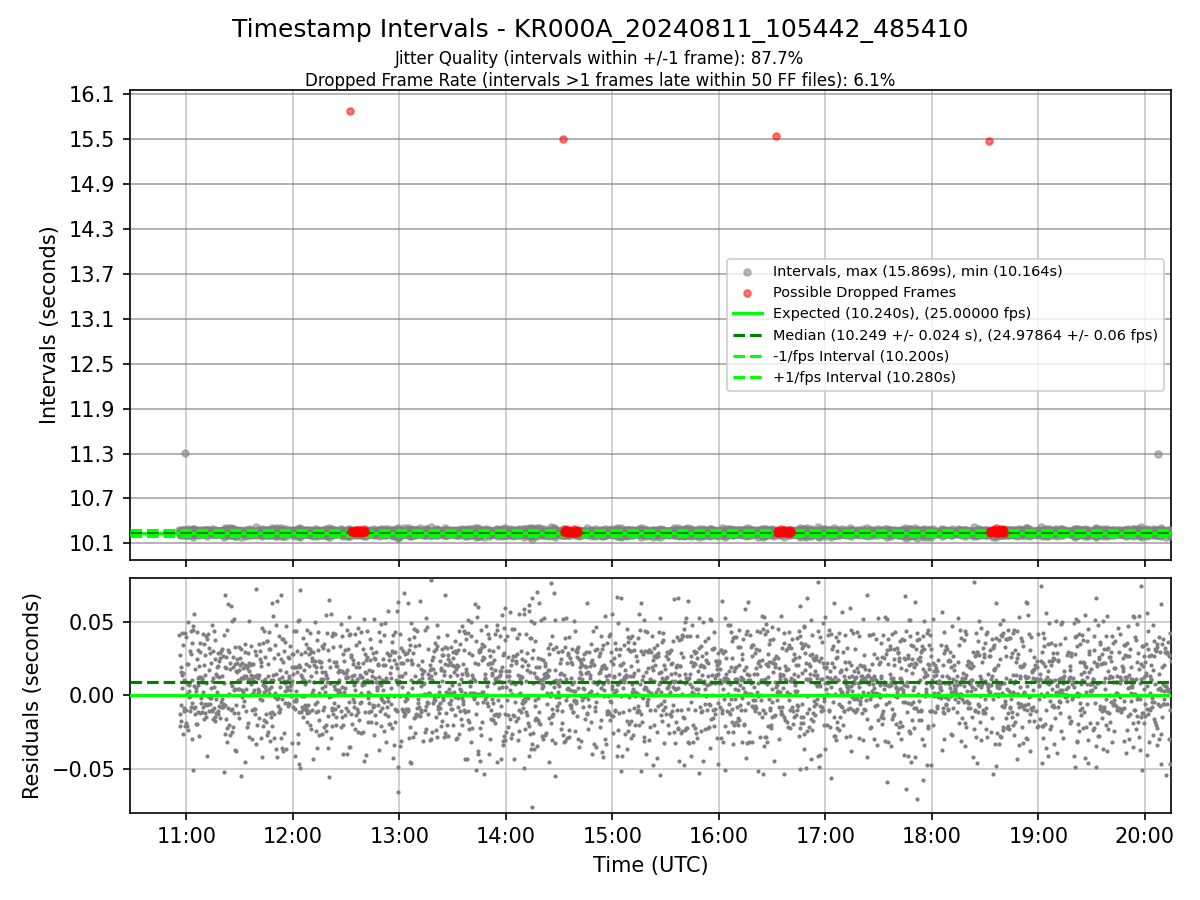Click the gray outlier point at 11.3s near 20:00
The width and height of the screenshot is (1200, 900).
pyautogui.click(x=1158, y=454)
